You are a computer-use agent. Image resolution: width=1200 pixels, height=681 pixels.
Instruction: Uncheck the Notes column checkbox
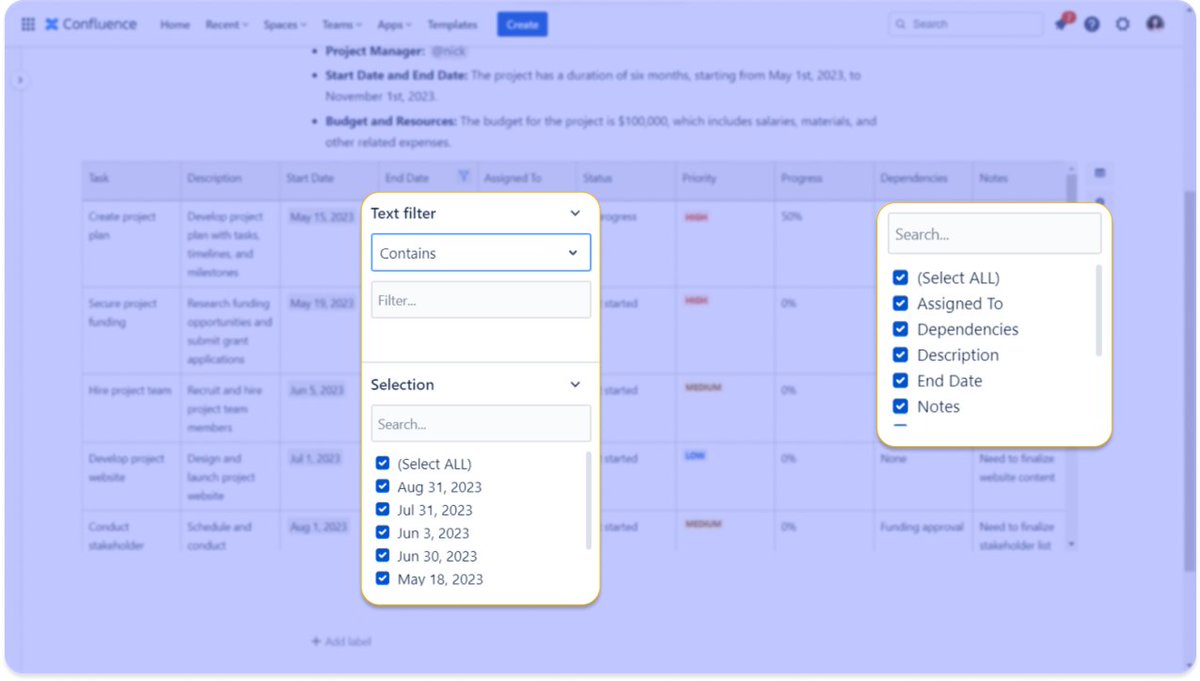tap(900, 406)
